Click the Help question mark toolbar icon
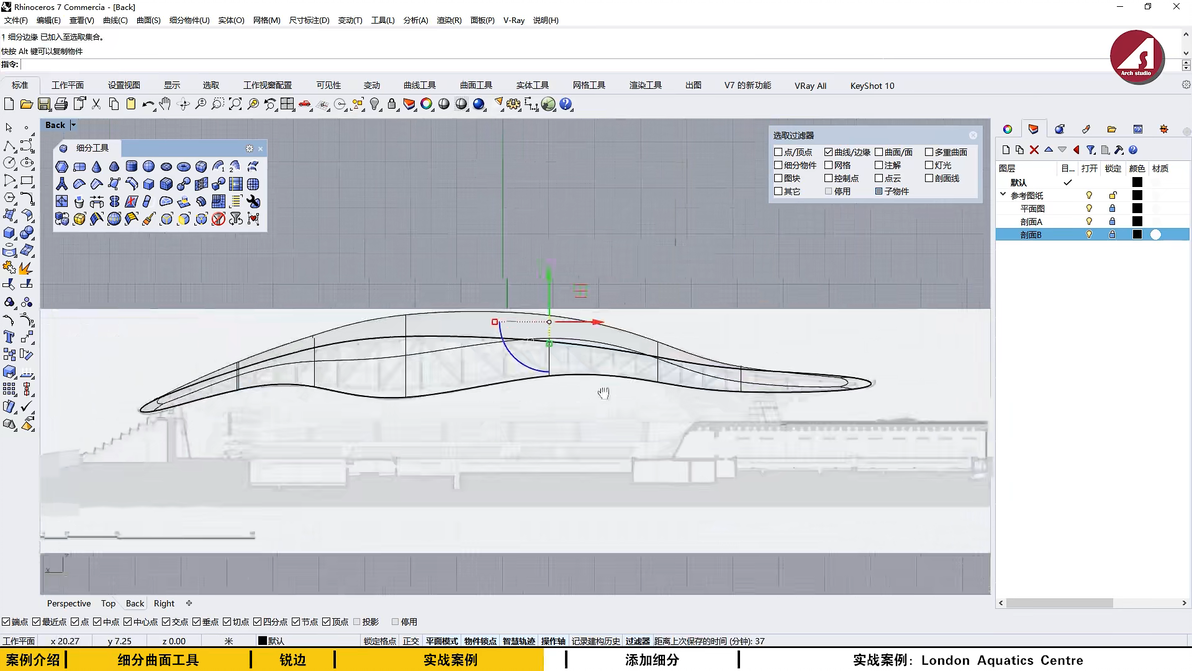Screen dimensions: 1192x671 click(566, 104)
